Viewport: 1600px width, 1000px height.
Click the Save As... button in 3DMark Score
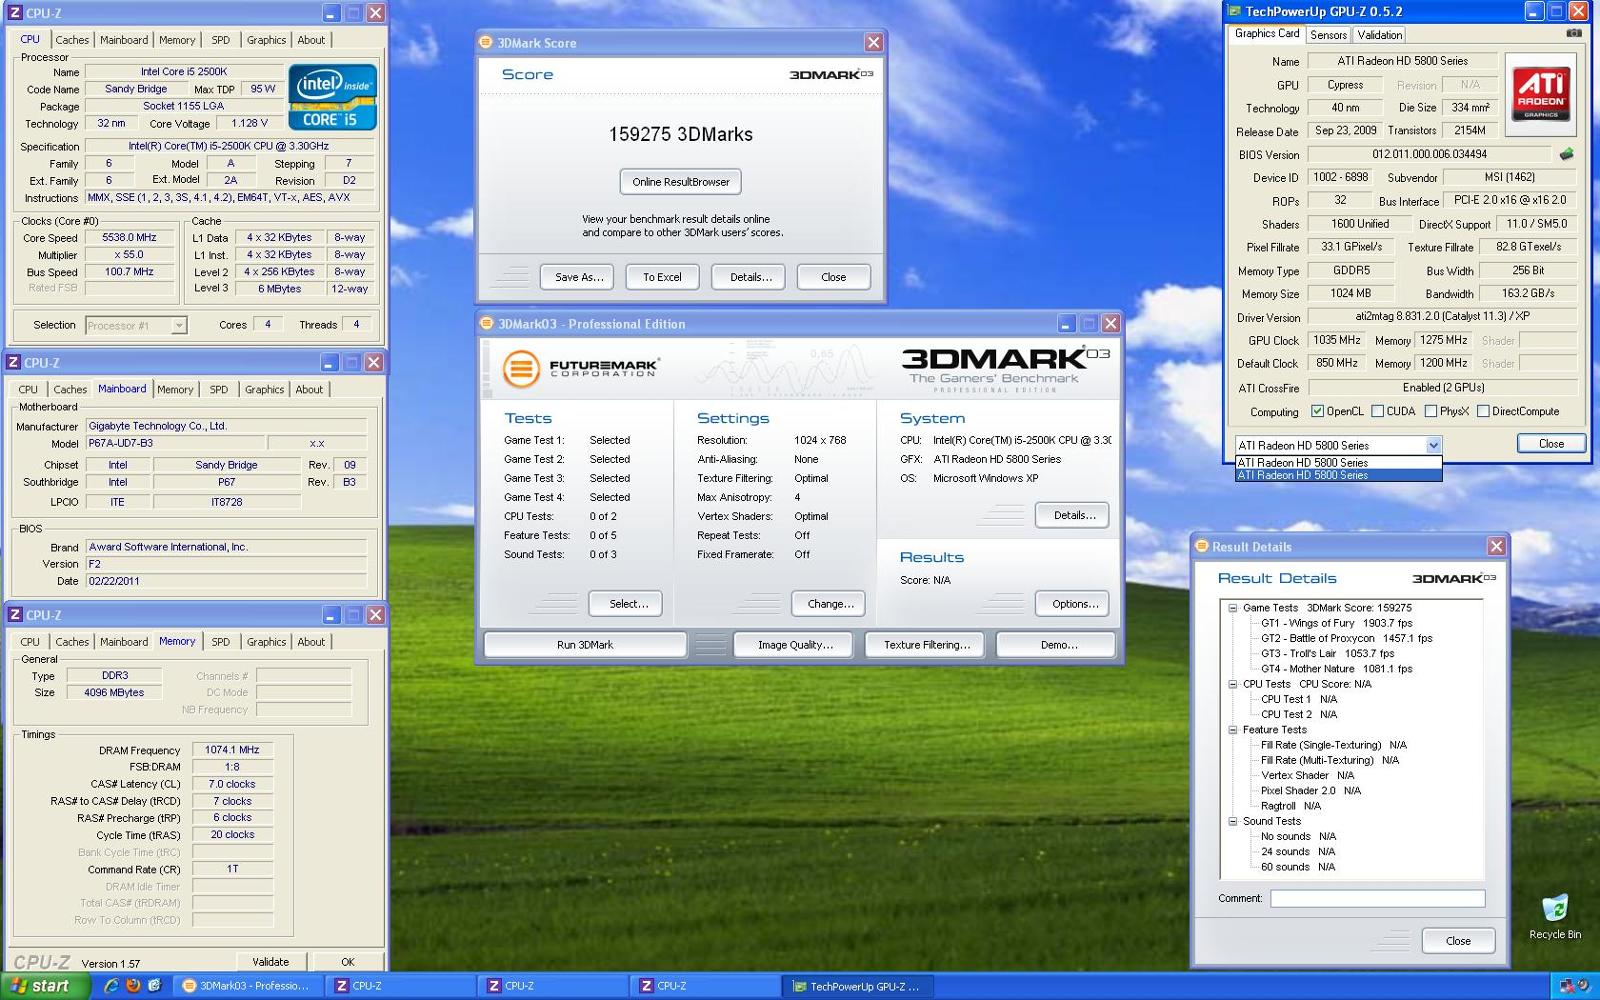click(579, 277)
